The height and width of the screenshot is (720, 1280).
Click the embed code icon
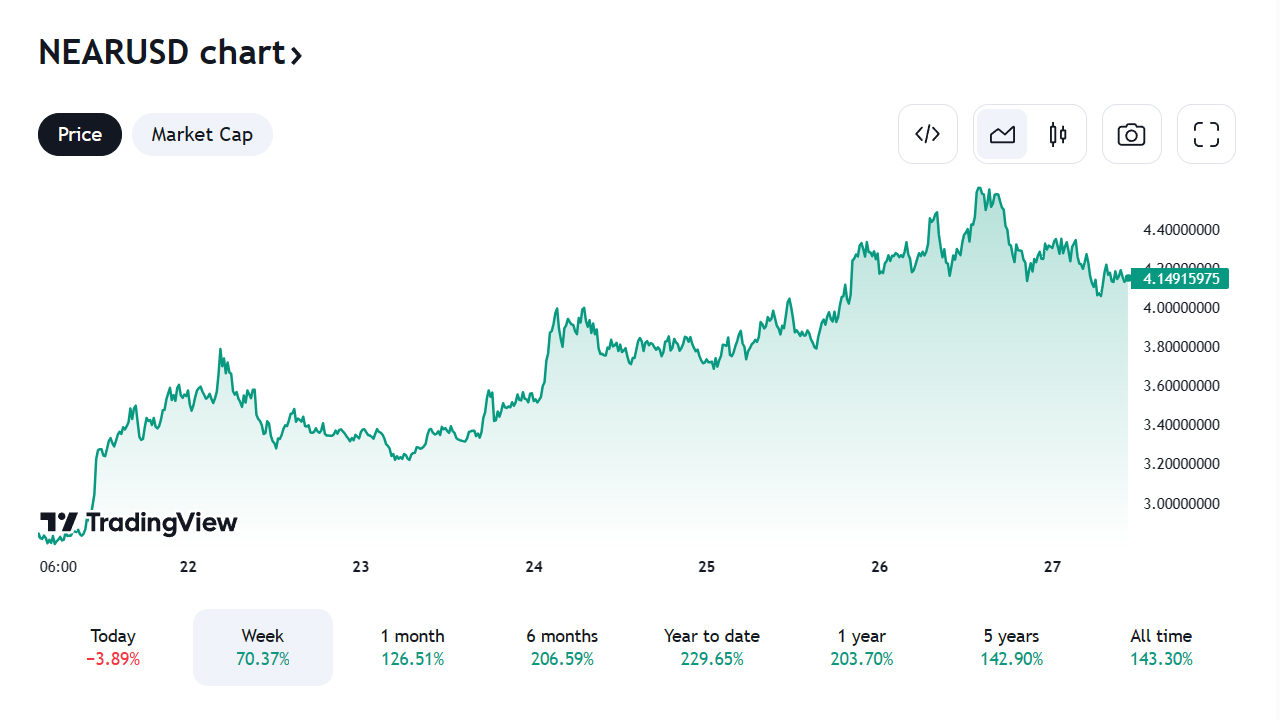(928, 134)
